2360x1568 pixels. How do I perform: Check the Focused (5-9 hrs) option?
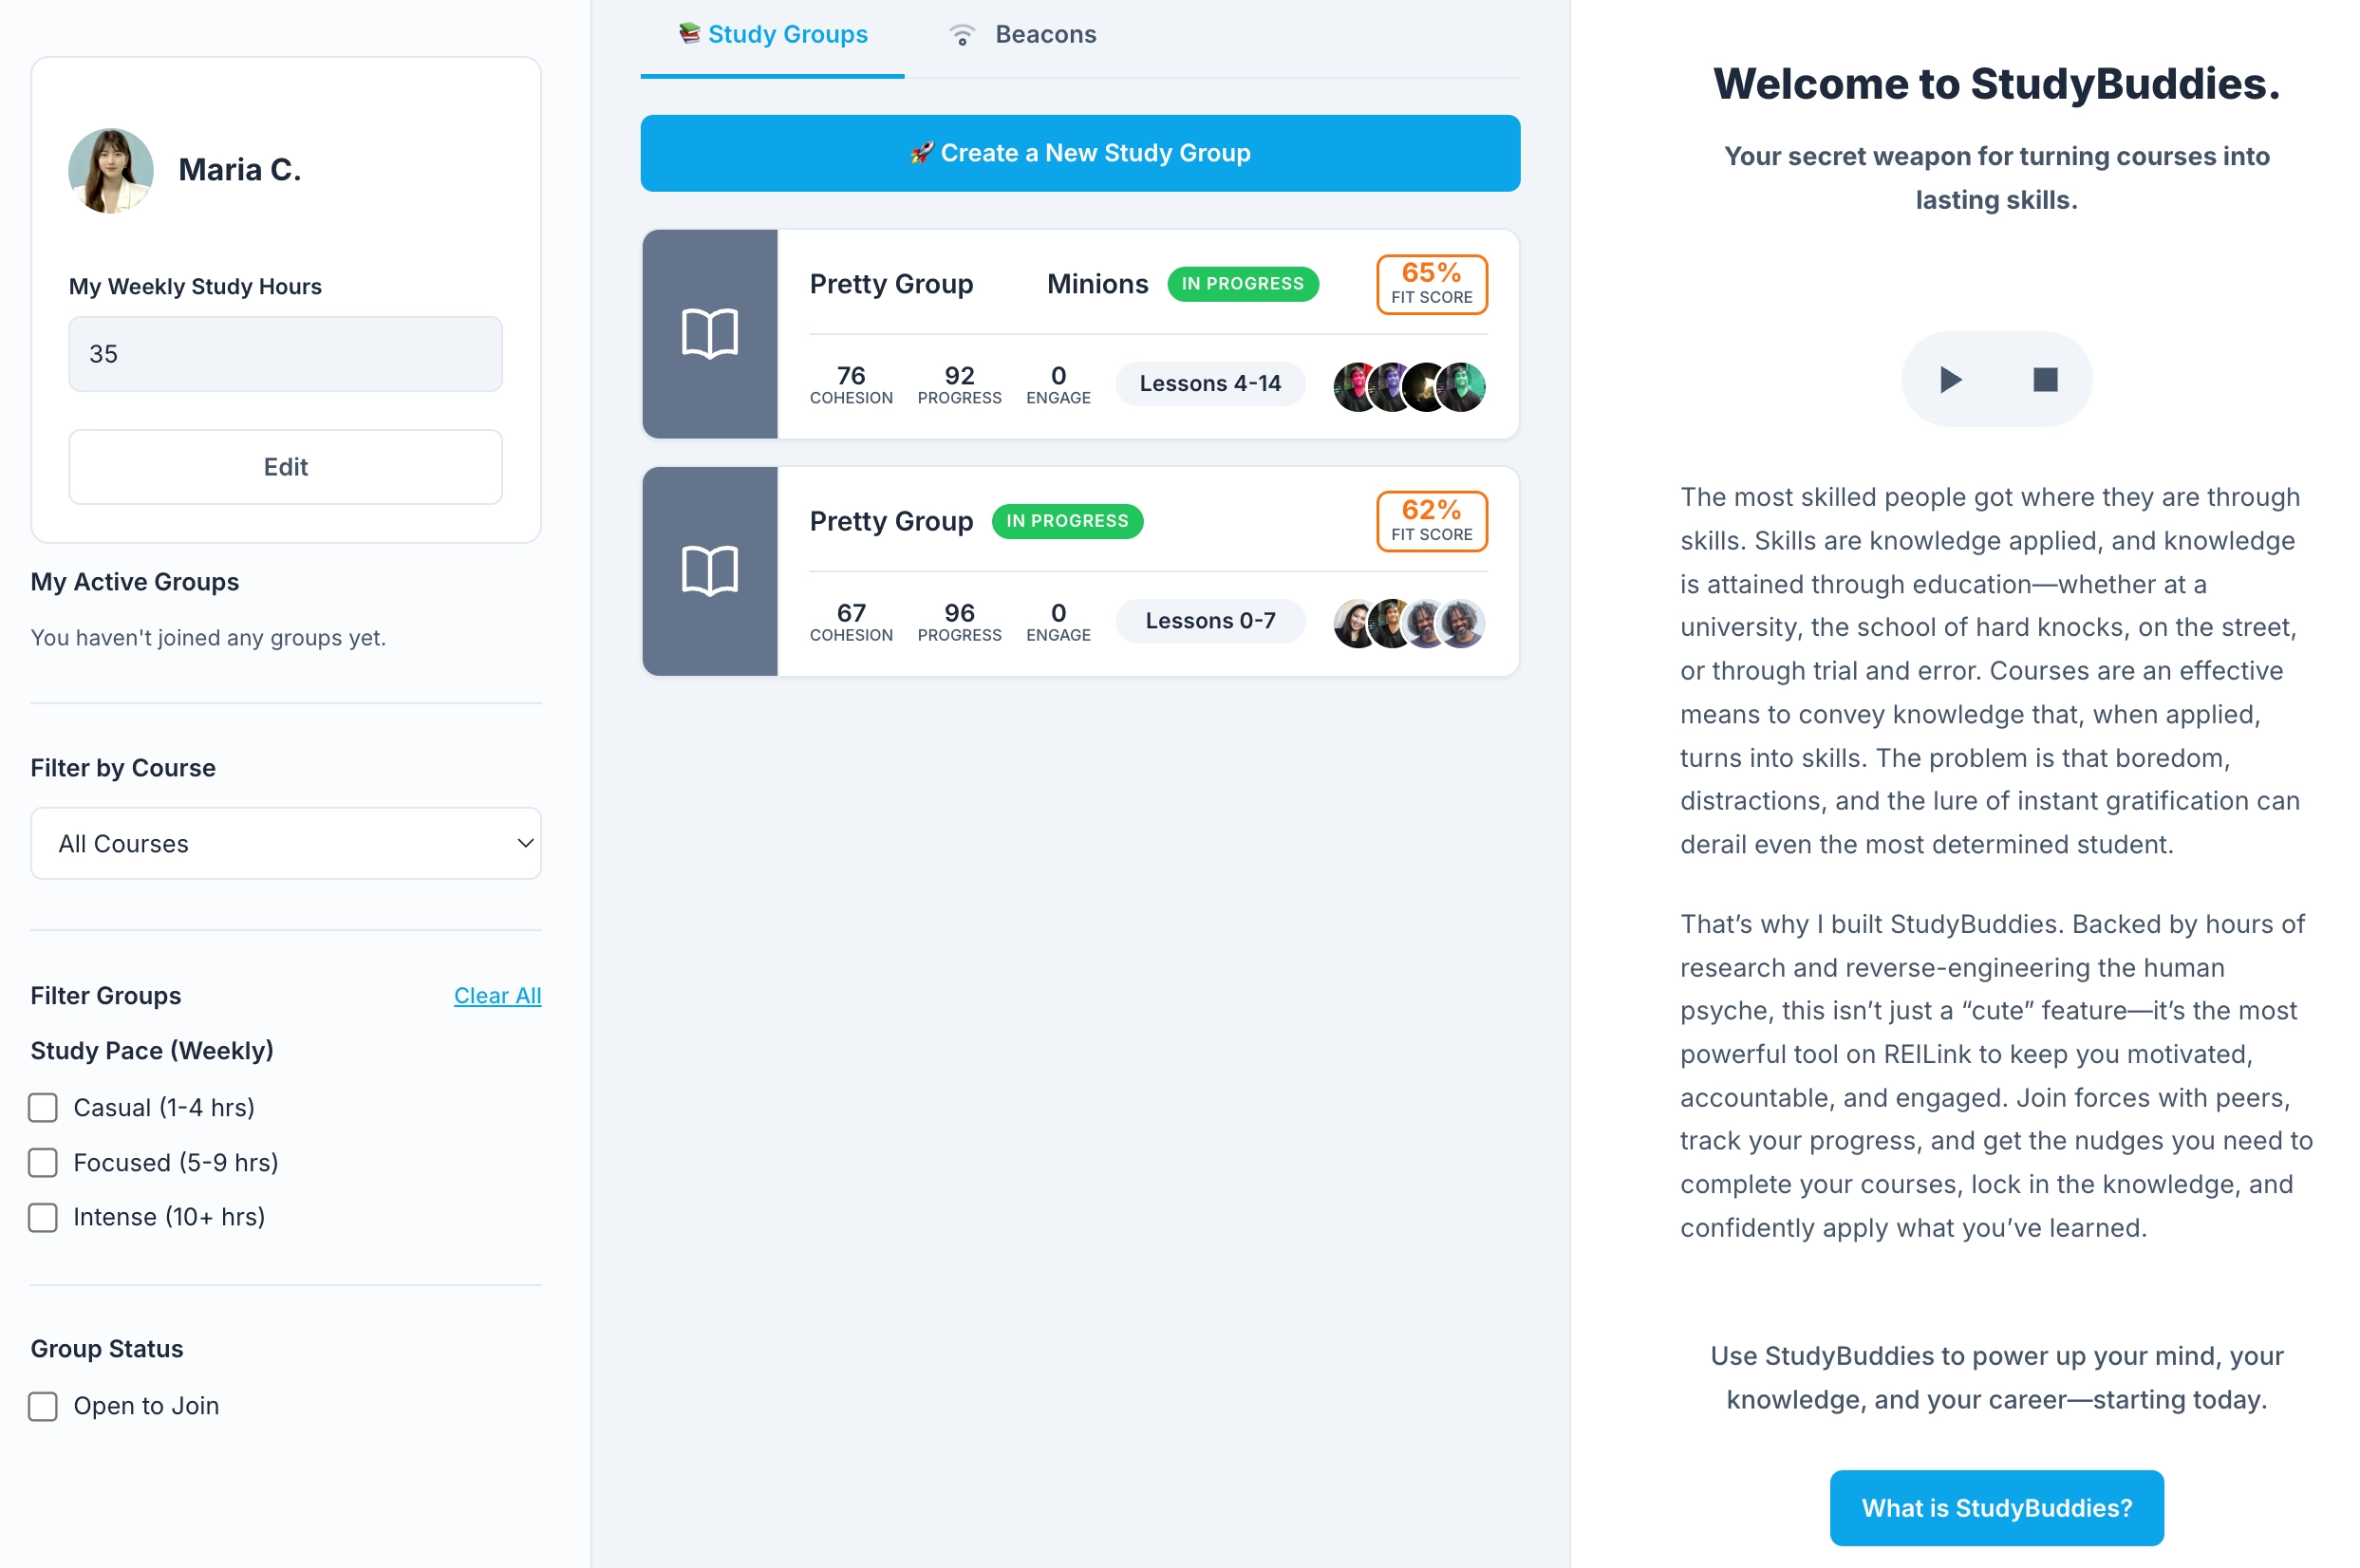43,1163
